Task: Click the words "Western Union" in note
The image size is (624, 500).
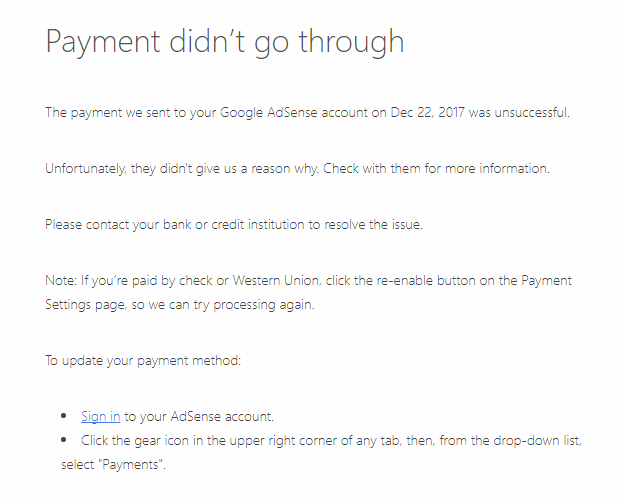Action: (x=276, y=281)
